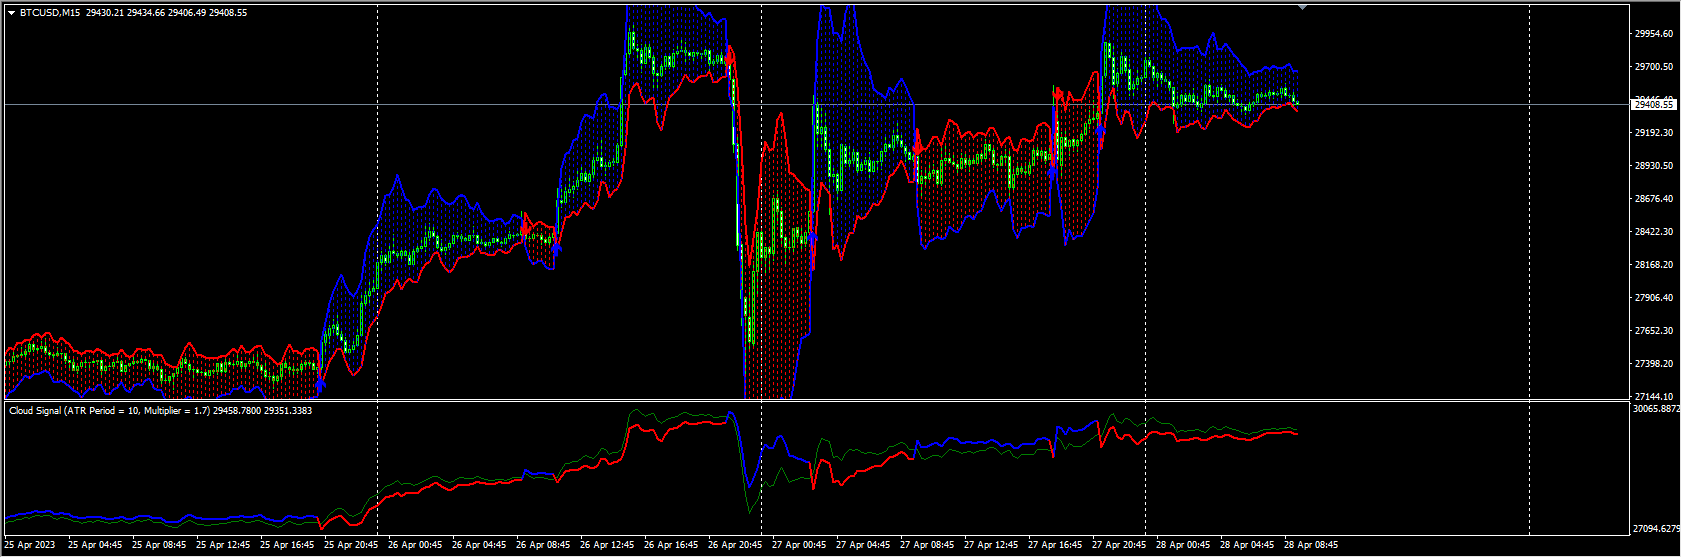1682x558 pixels.
Task: Click the BTCUSD,M15 chart title text
Action: coord(50,13)
